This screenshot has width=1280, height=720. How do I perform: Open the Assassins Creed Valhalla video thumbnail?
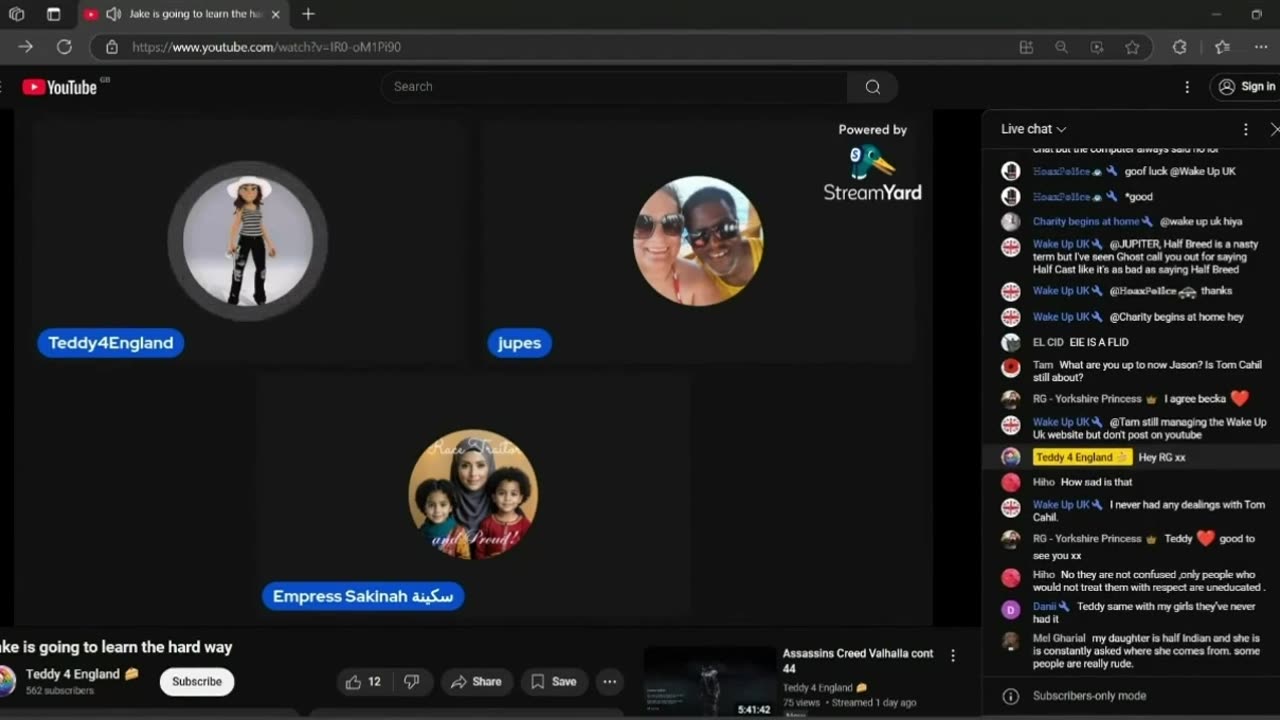click(710, 682)
